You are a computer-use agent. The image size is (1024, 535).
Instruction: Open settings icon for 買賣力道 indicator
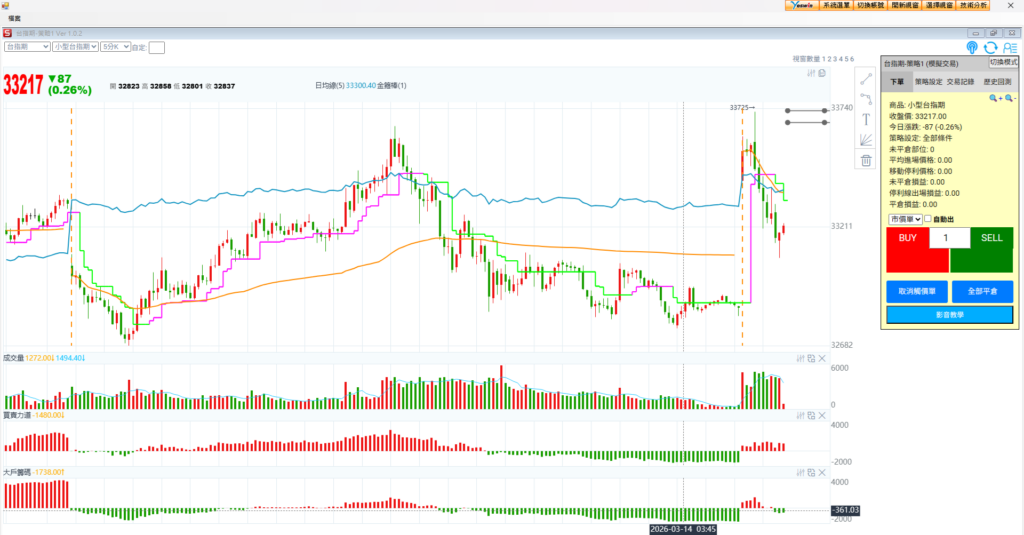800,415
